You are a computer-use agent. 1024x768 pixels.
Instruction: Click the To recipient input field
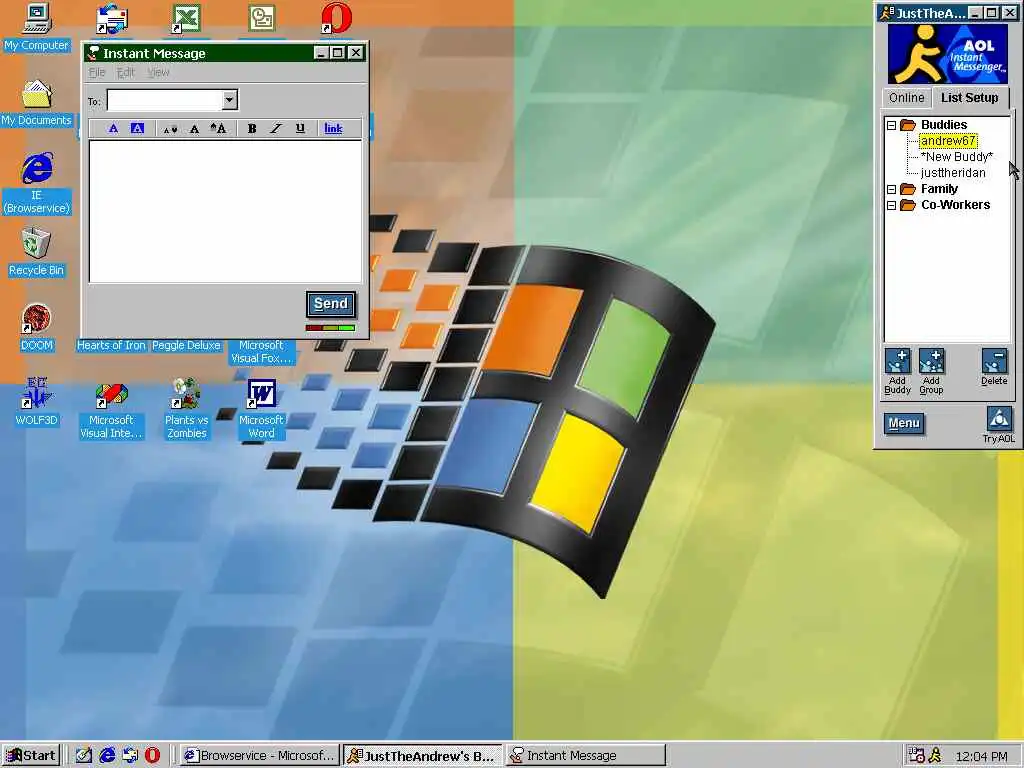[165, 100]
